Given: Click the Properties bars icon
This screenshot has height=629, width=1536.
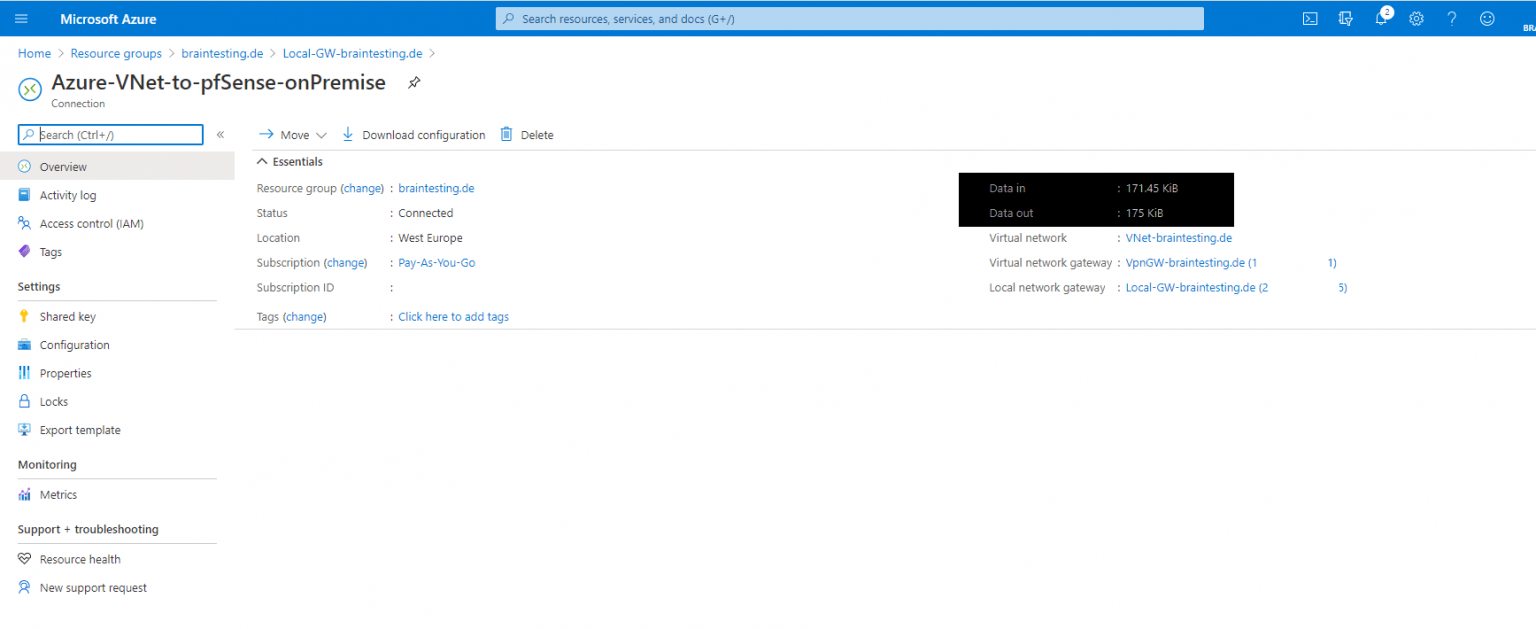Looking at the screenshot, I should (25, 373).
